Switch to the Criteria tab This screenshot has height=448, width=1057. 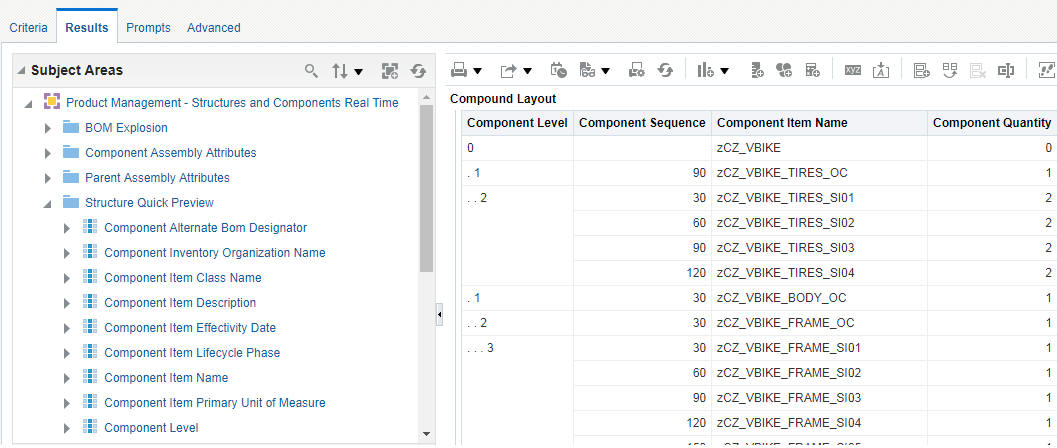click(x=28, y=28)
